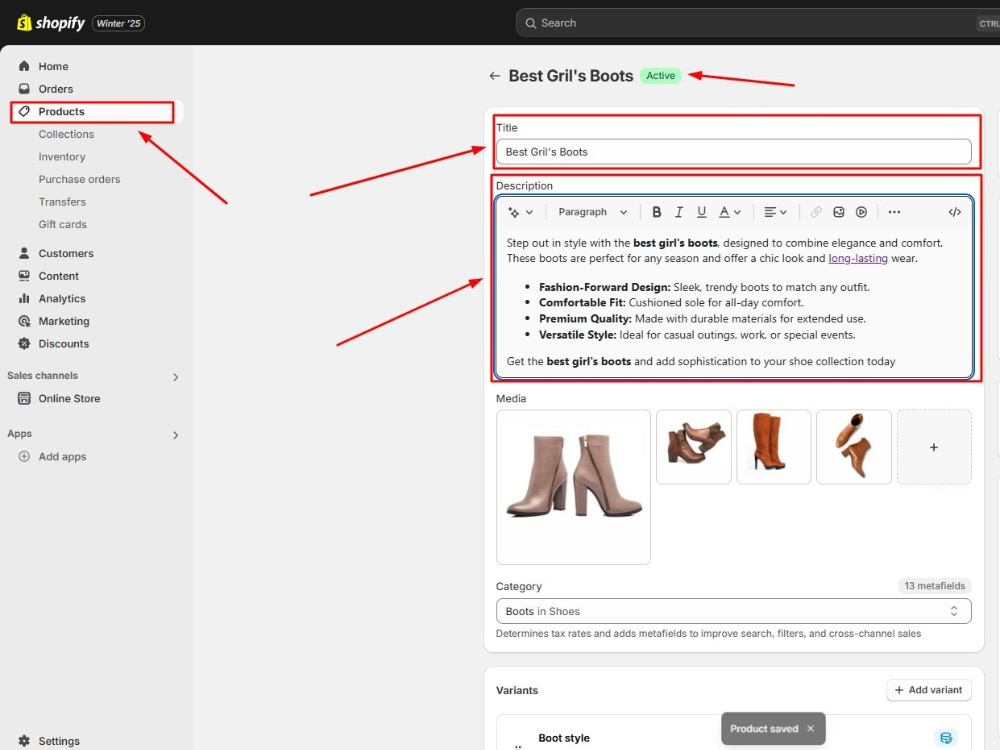
Task: Go back using the arrow beside product name
Action: (x=494, y=76)
